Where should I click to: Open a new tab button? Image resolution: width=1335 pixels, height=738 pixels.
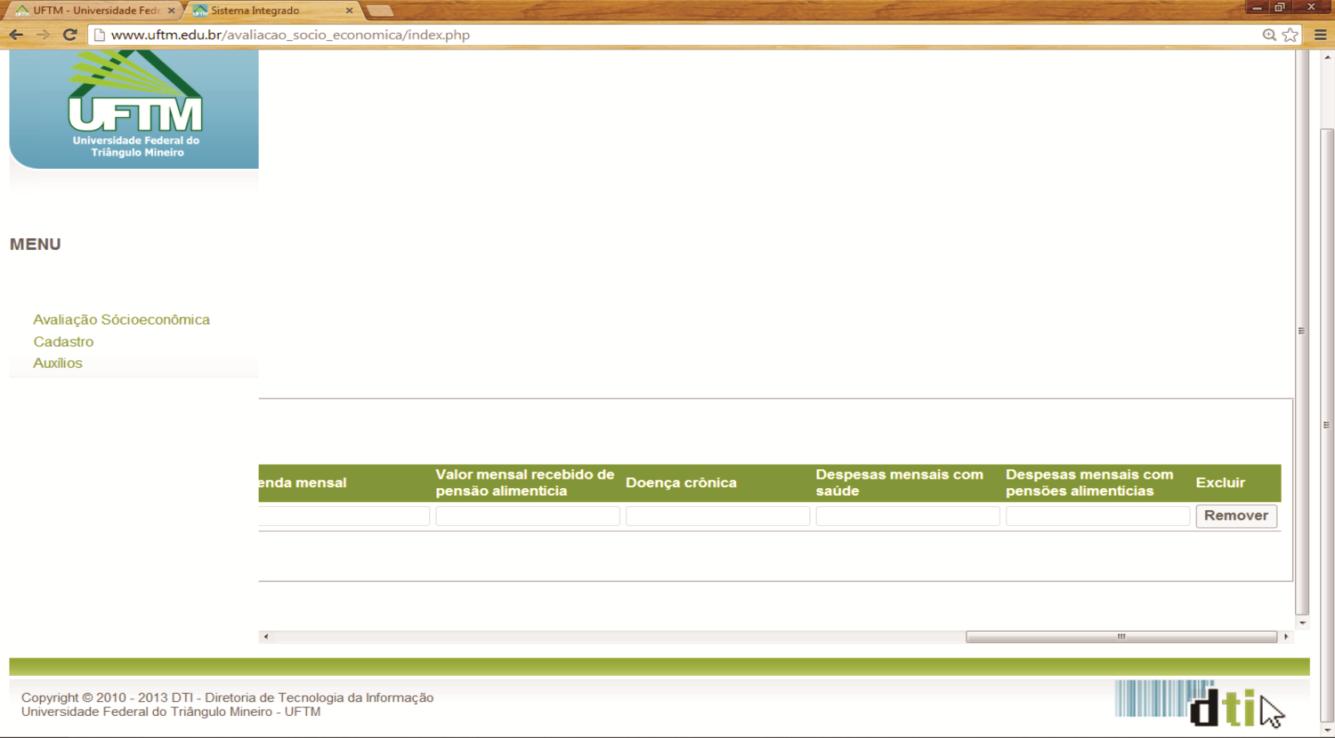[380, 10]
